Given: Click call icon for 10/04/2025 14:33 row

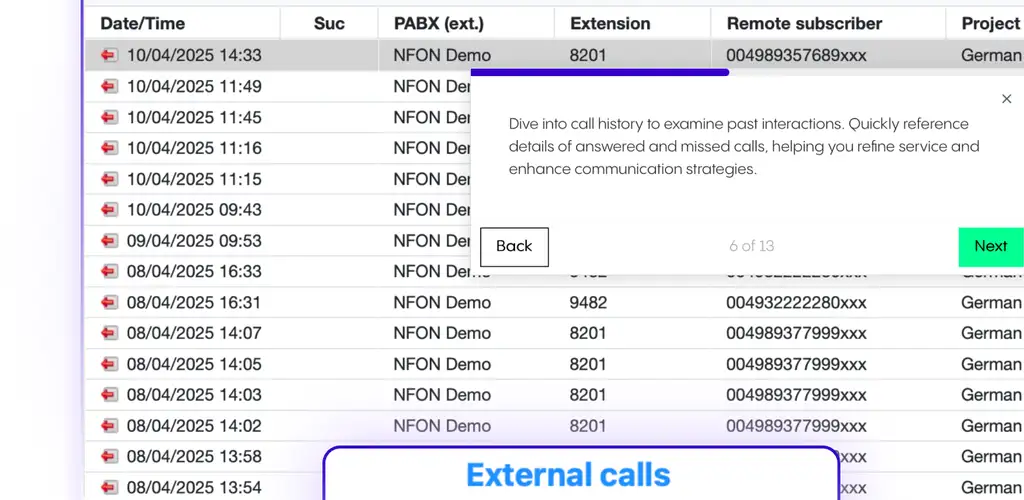Looking at the screenshot, I should tap(109, 56).
